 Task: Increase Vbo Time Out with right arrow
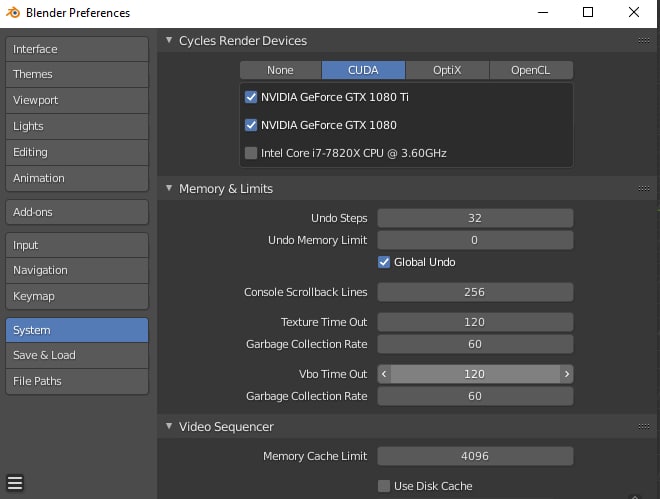(566, 374)
